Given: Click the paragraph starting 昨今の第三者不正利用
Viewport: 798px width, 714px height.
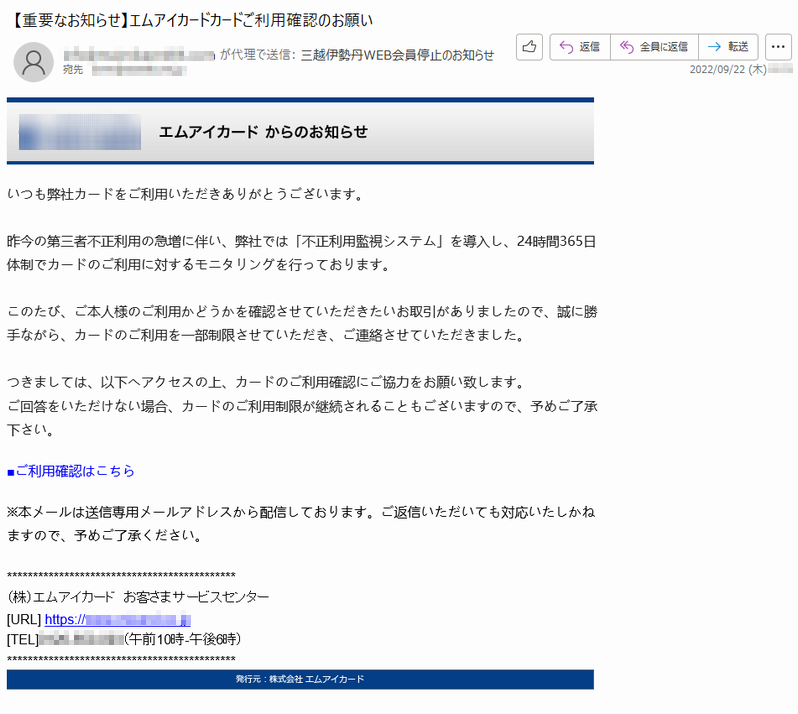Looking at the screenshot, I should tap(301, 253).
